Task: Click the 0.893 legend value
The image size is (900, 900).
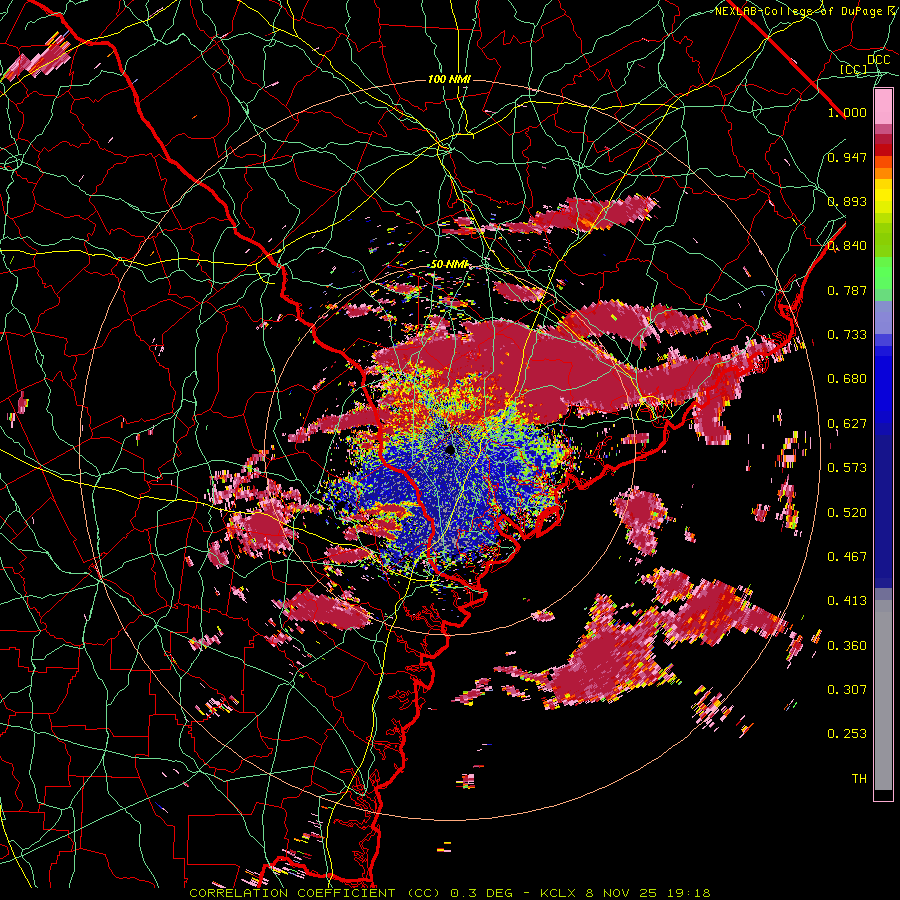Action: (847, 201)
